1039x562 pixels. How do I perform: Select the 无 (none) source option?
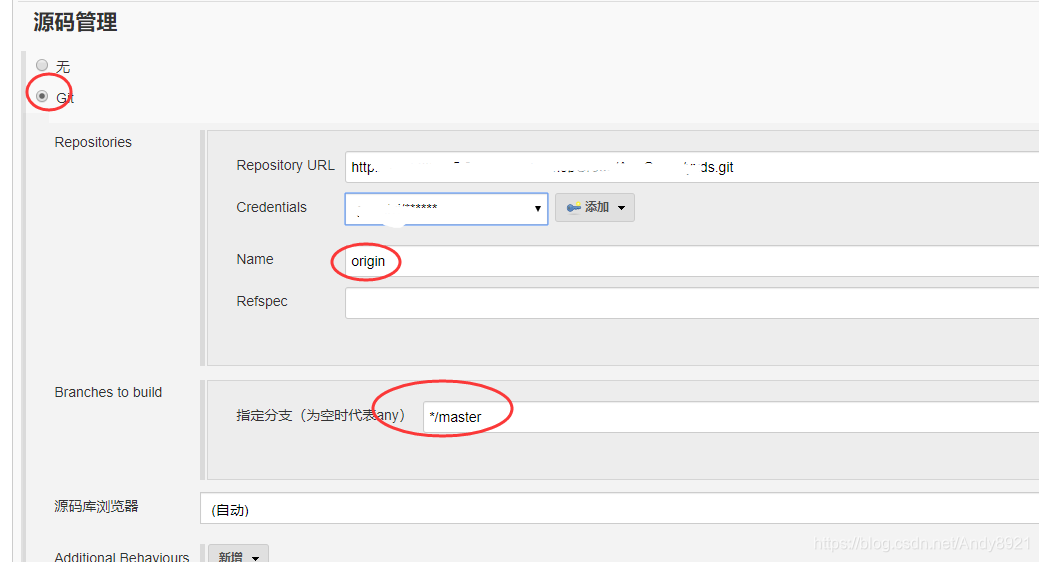point(42,65)
